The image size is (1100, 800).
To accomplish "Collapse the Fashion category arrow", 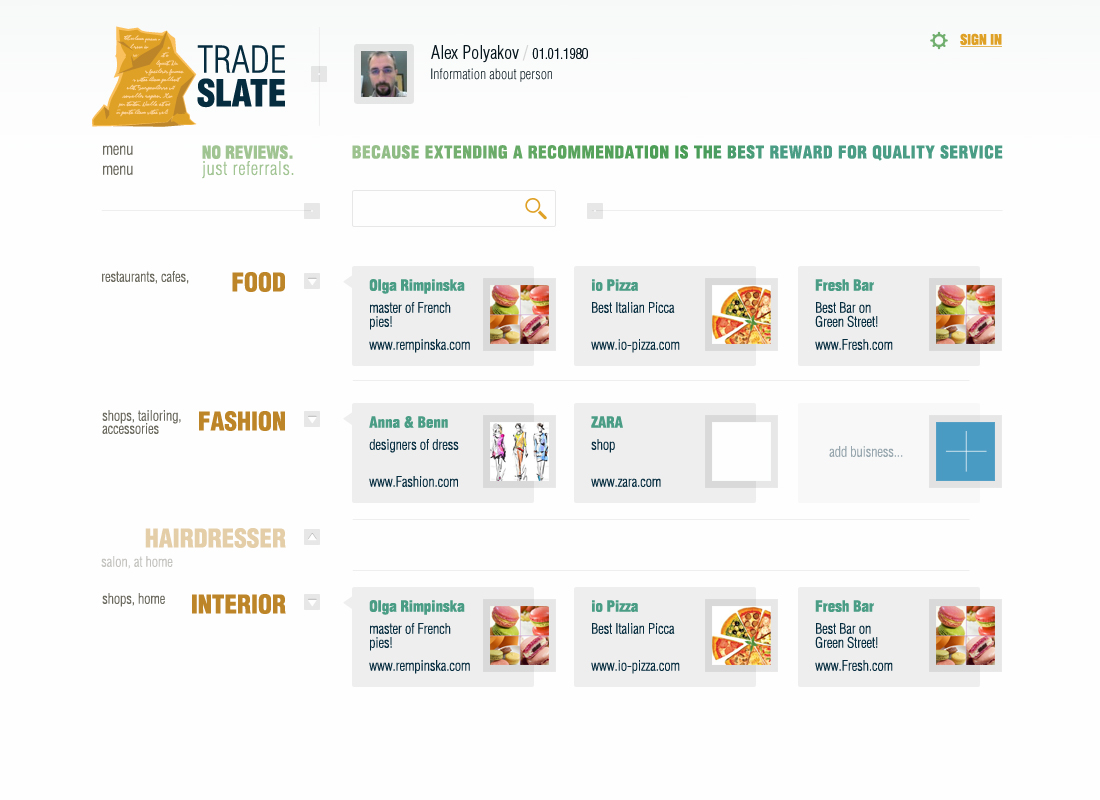I will click(312, 420).
